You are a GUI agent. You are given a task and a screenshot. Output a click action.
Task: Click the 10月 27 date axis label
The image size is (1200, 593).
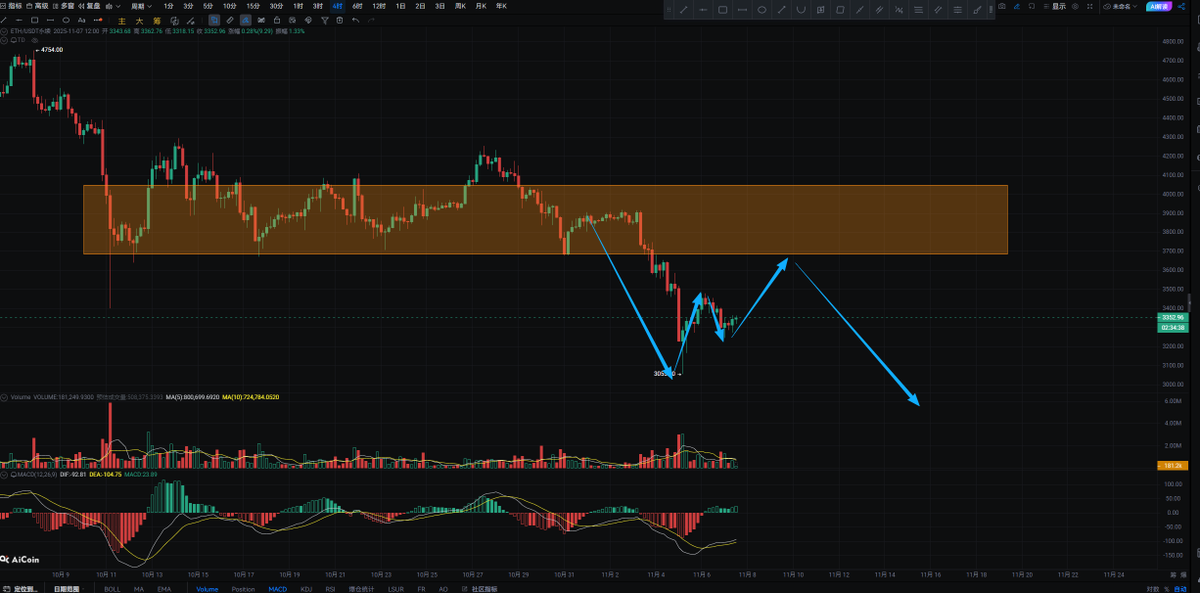pyautogui.click(x=473, y=575)
